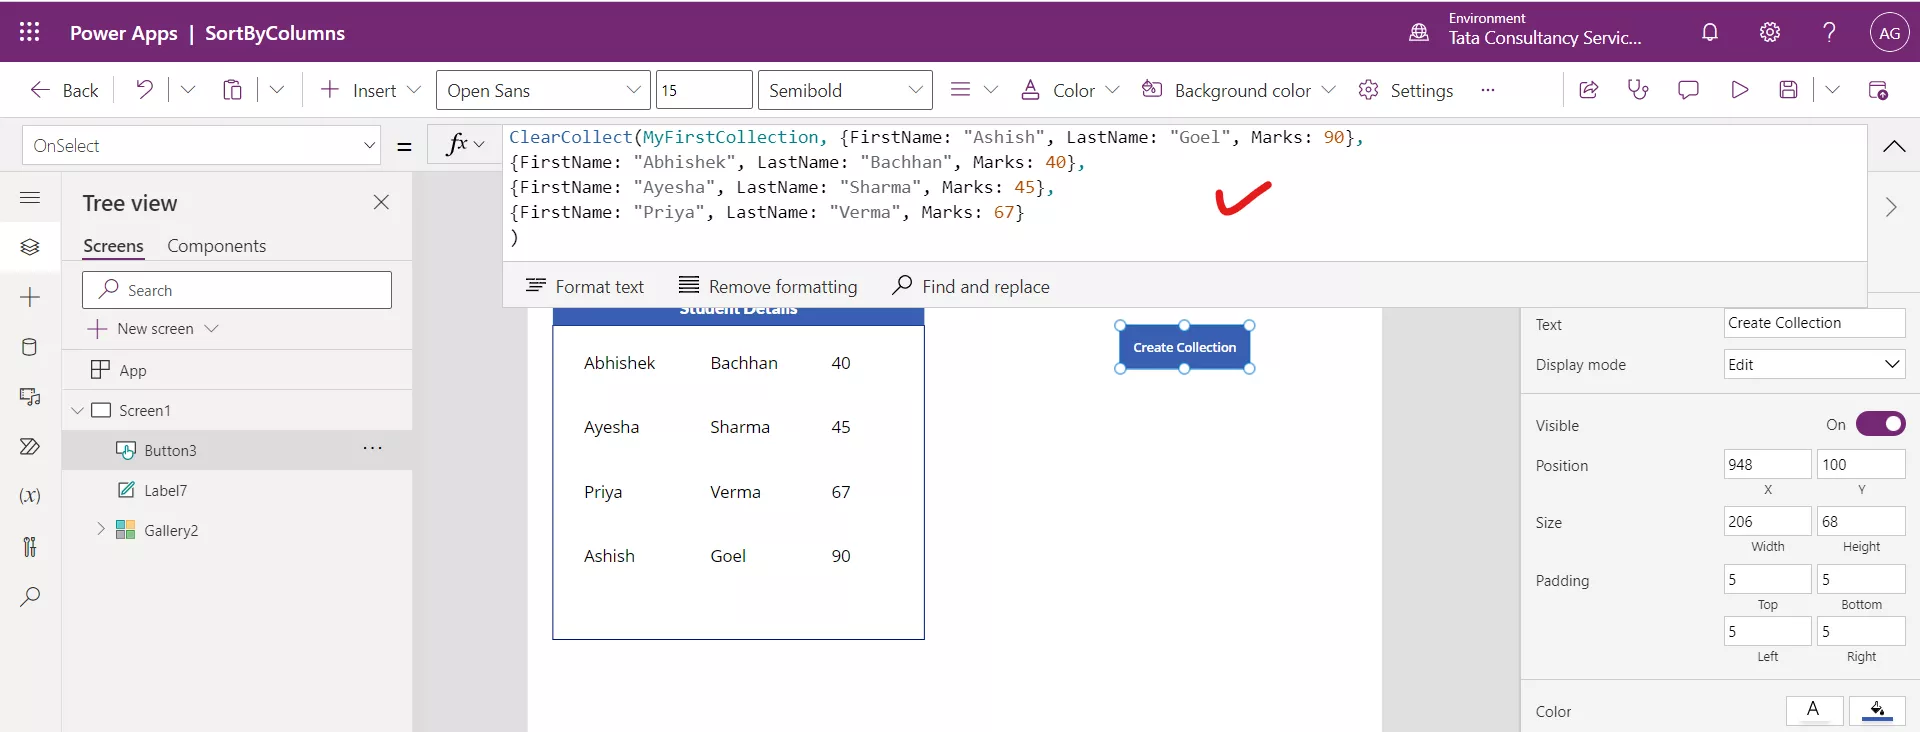Open the Comments icon
The height and width of the screenshot is (732, 1920).
[1688, 90]
